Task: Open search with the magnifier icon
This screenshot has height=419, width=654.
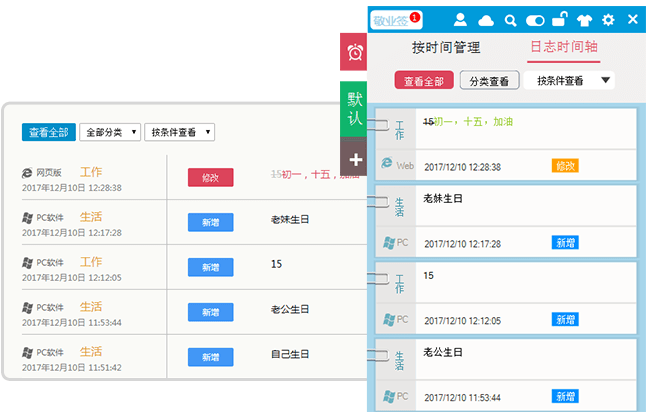Action: (510, 20)
